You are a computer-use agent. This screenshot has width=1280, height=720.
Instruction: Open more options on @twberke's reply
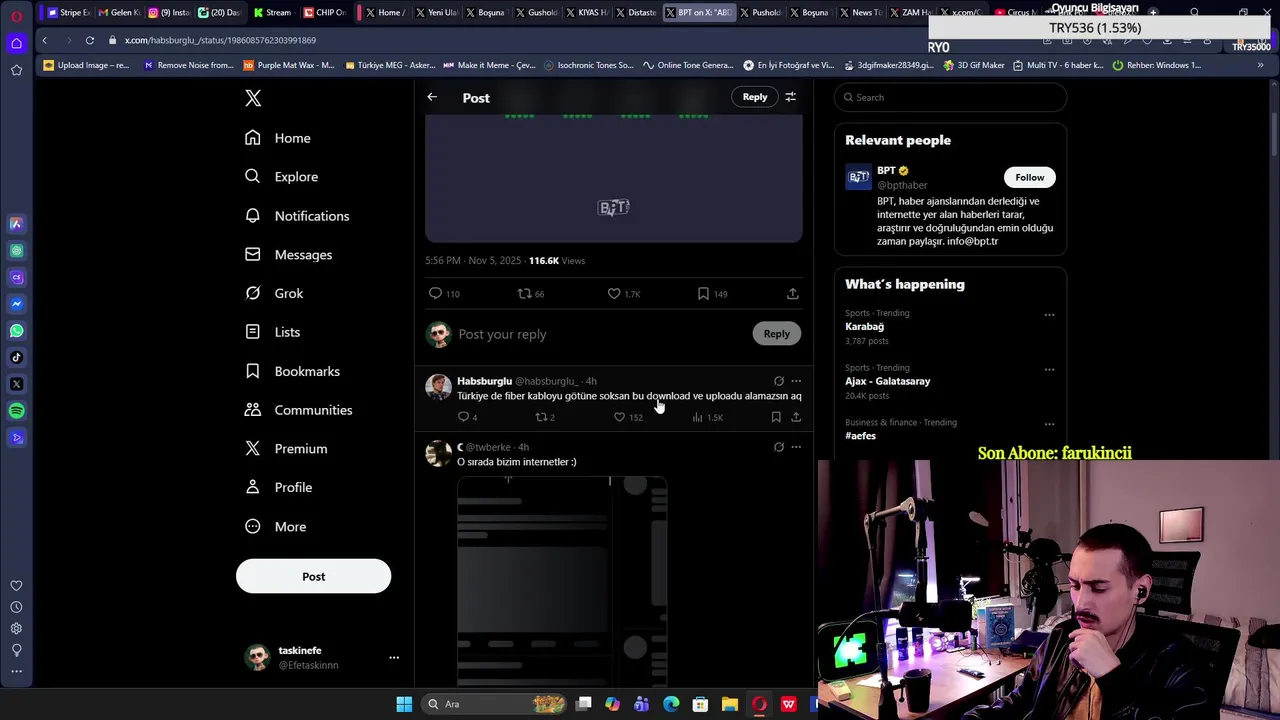tap(796, 447)
